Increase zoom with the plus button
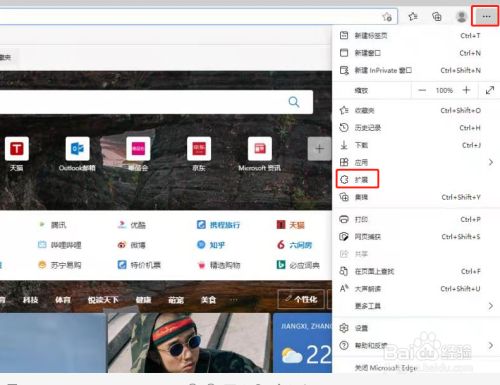The image size is (500, 385). (x=466, y=90)
